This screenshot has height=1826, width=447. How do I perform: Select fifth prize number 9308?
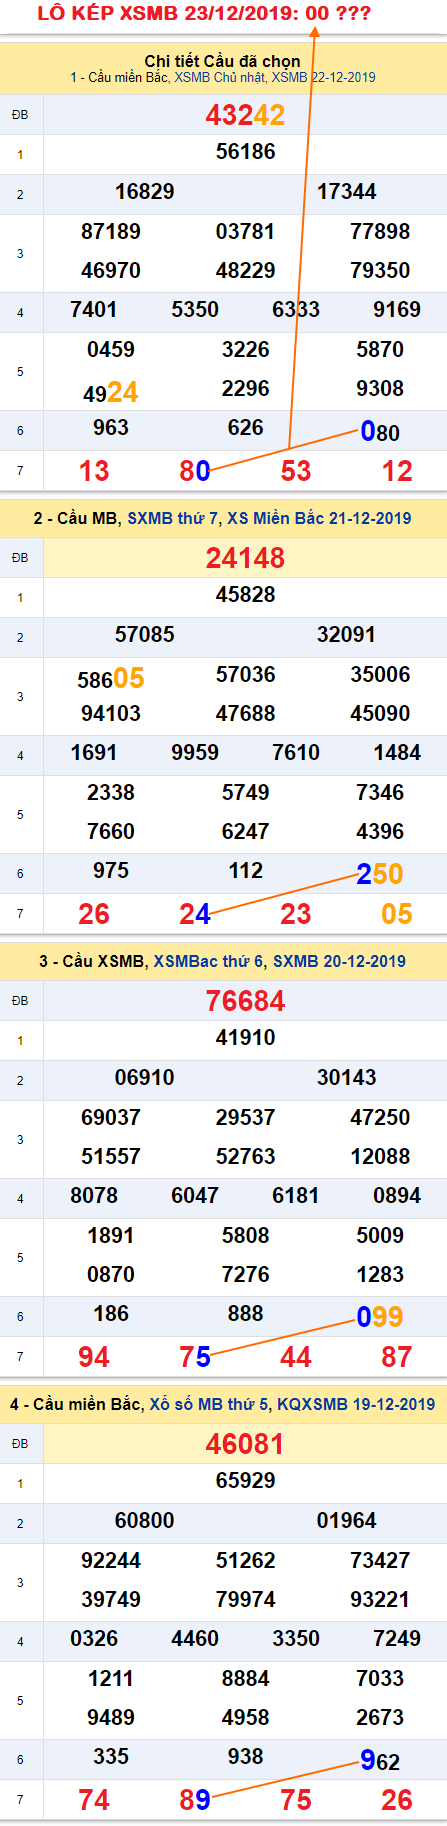[380, 389]
